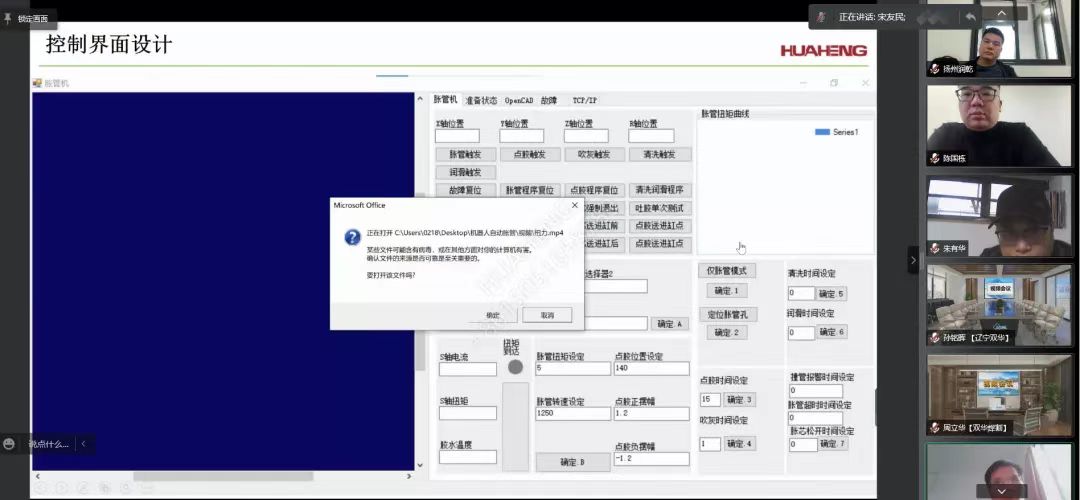The image size is (1080, 500).
Task: Click the speaker microphone icon by 正在讲述
Action: [822, 17]
